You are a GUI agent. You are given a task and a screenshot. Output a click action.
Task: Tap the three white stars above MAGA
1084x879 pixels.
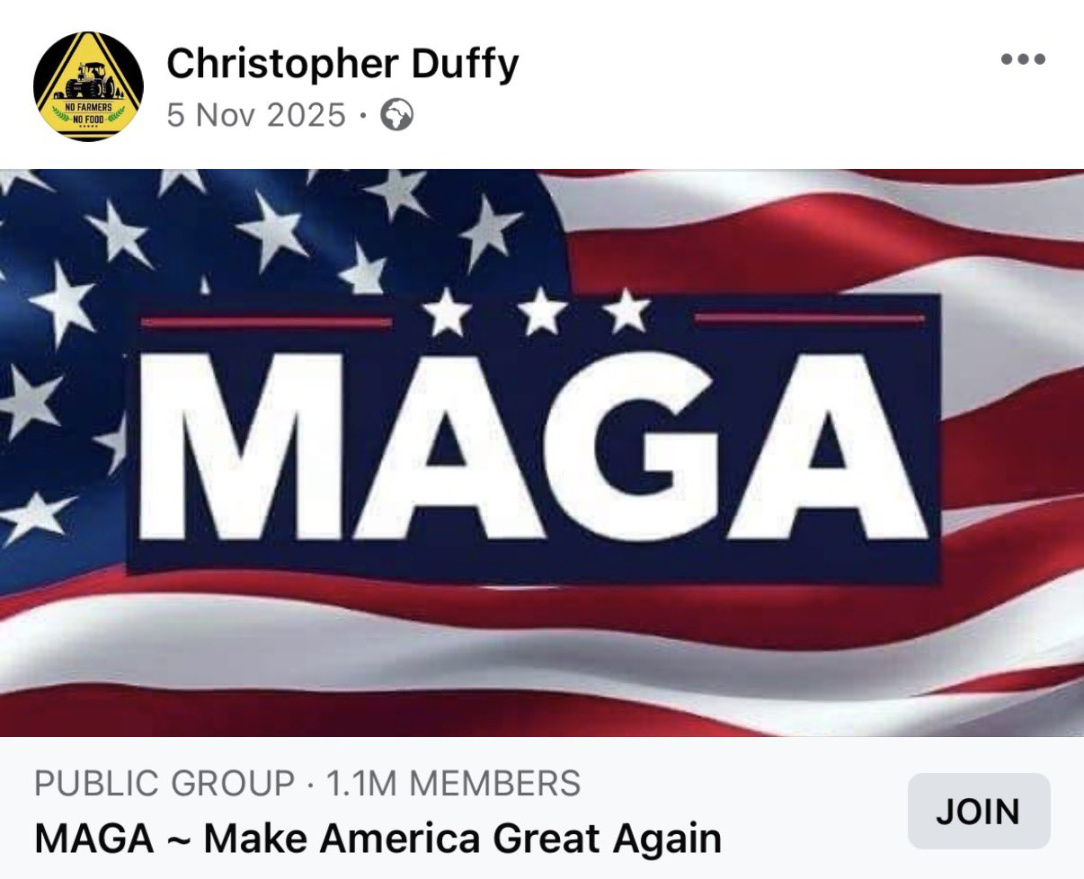point(536,312)
